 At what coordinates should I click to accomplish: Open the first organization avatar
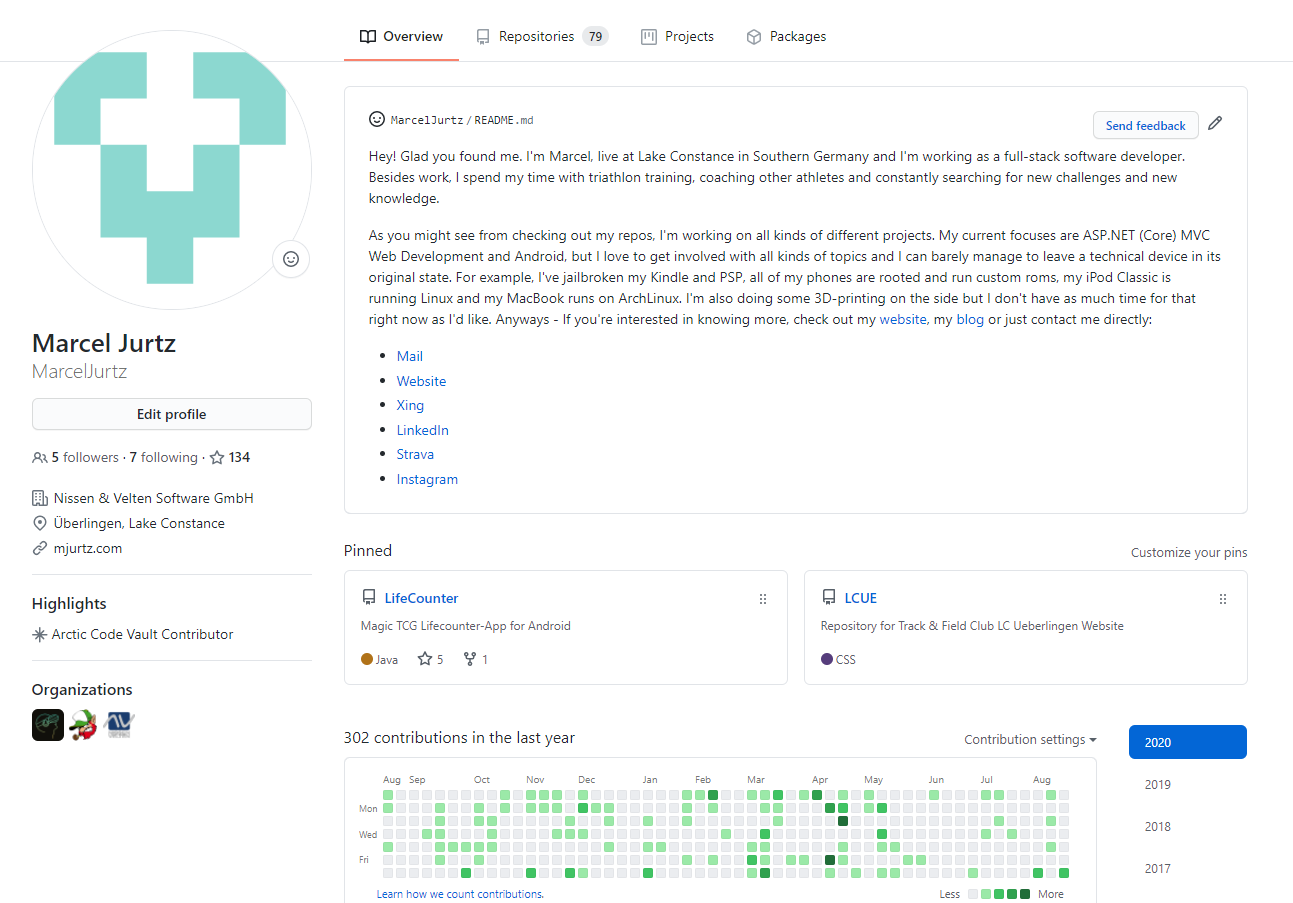(48, 725)
